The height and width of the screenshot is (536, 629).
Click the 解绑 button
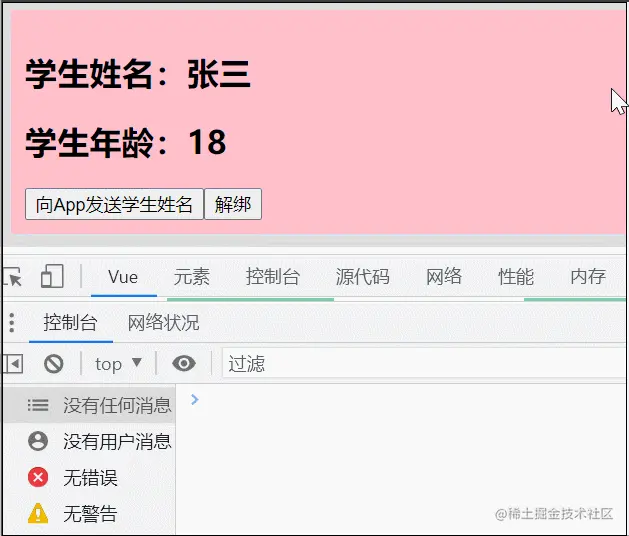click(233, 204)
